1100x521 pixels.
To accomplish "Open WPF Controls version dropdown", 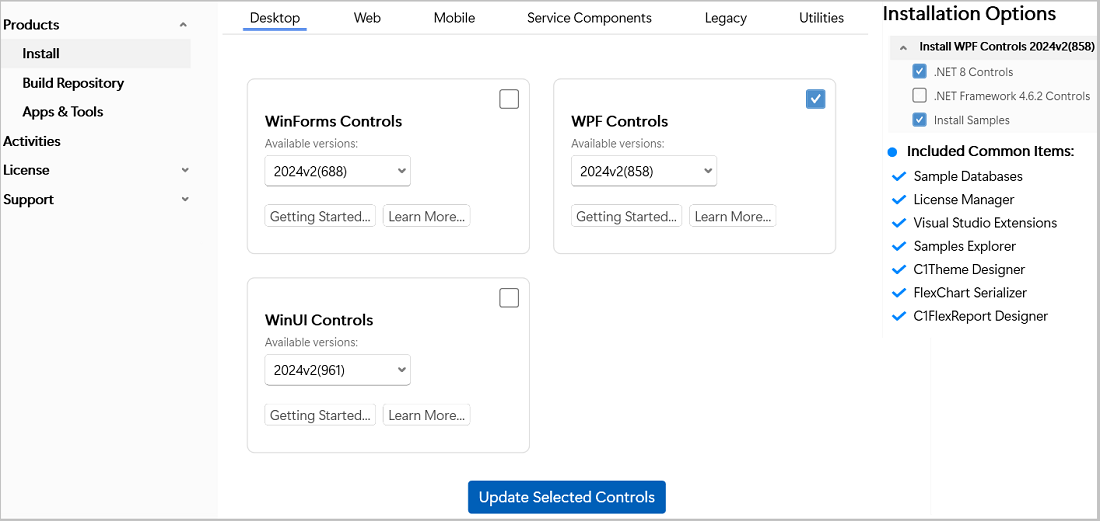I will [644, 171].
